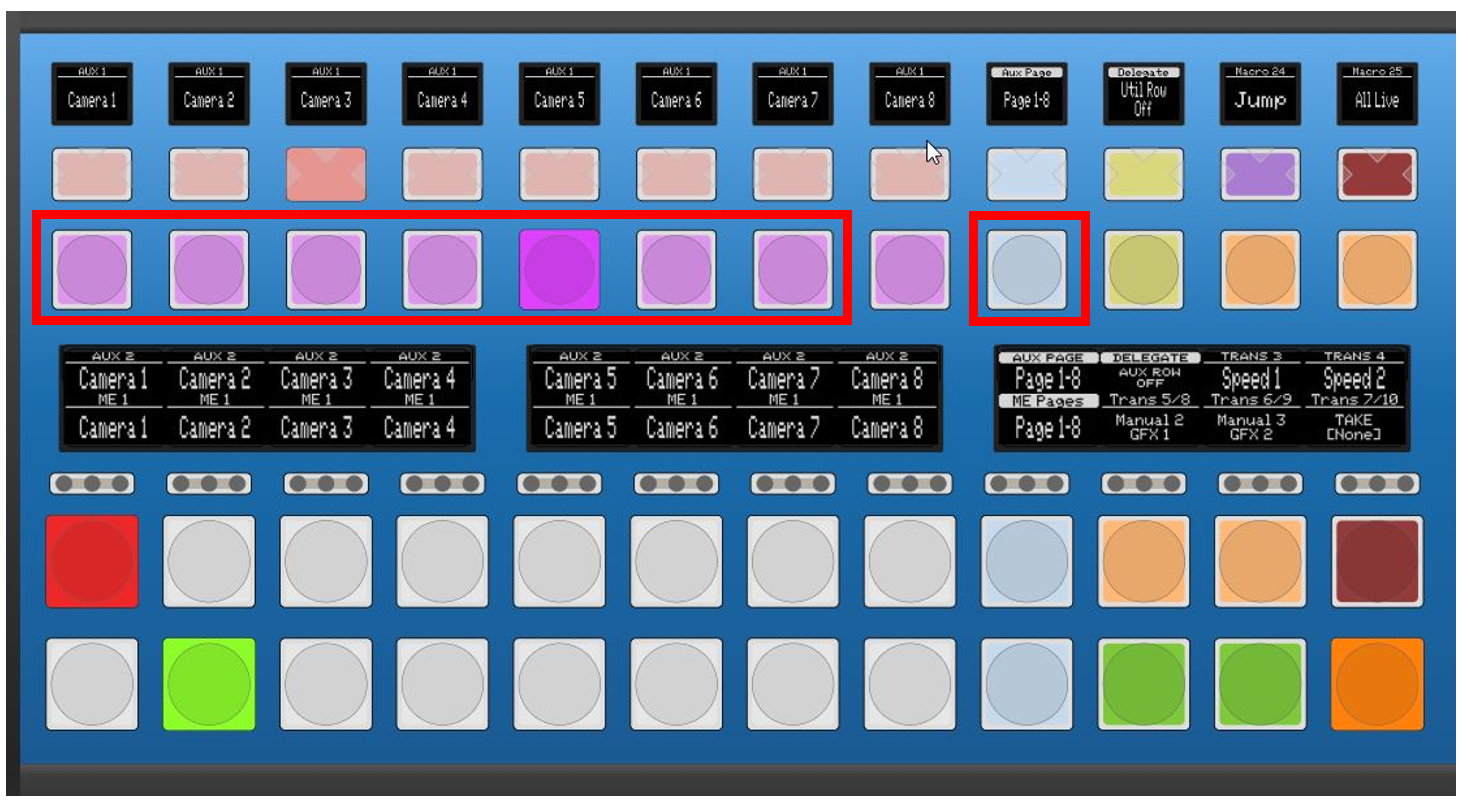Click the AUX 1 Camera 1 display
Image resolution: width=1468 pixels, height=807 pixels.
(92, 94)
